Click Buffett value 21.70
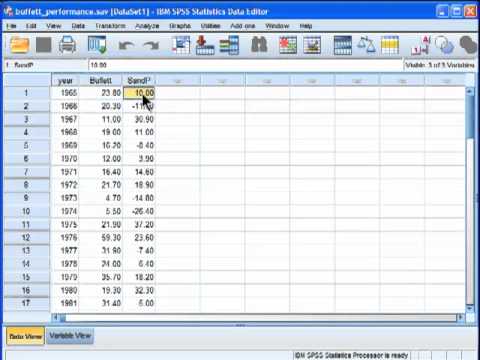The image size is (480, 360). [x=101, y=185]
